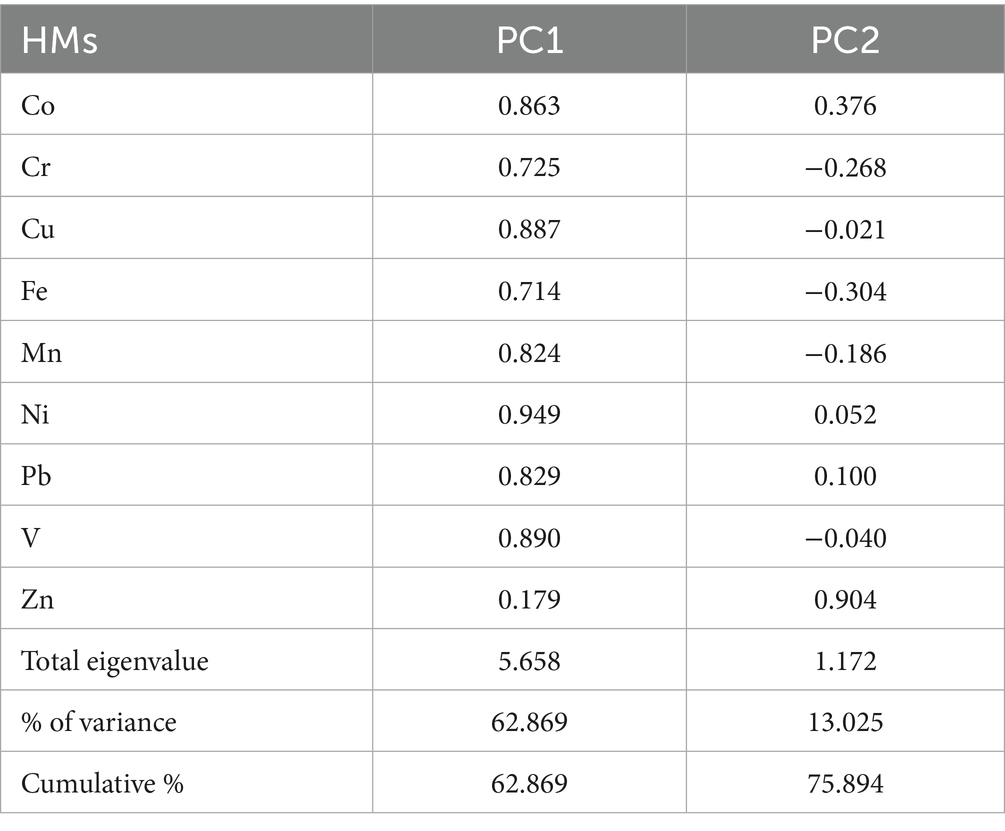Viewport: 1005px width, 831px height.
Task: Click the PC2 variance value 13.025
Action: click(x=845, y=722)
